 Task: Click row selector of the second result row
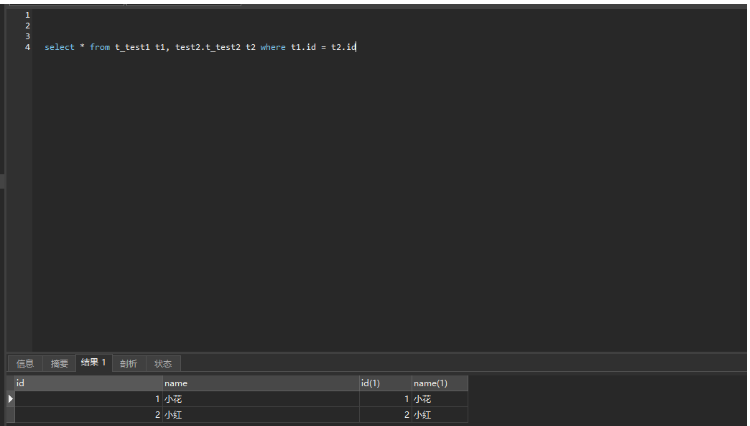tap(11, 415)
